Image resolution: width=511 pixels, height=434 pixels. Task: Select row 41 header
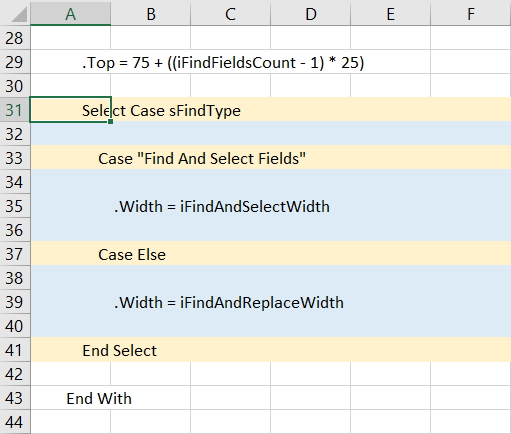tap(15, 350)
